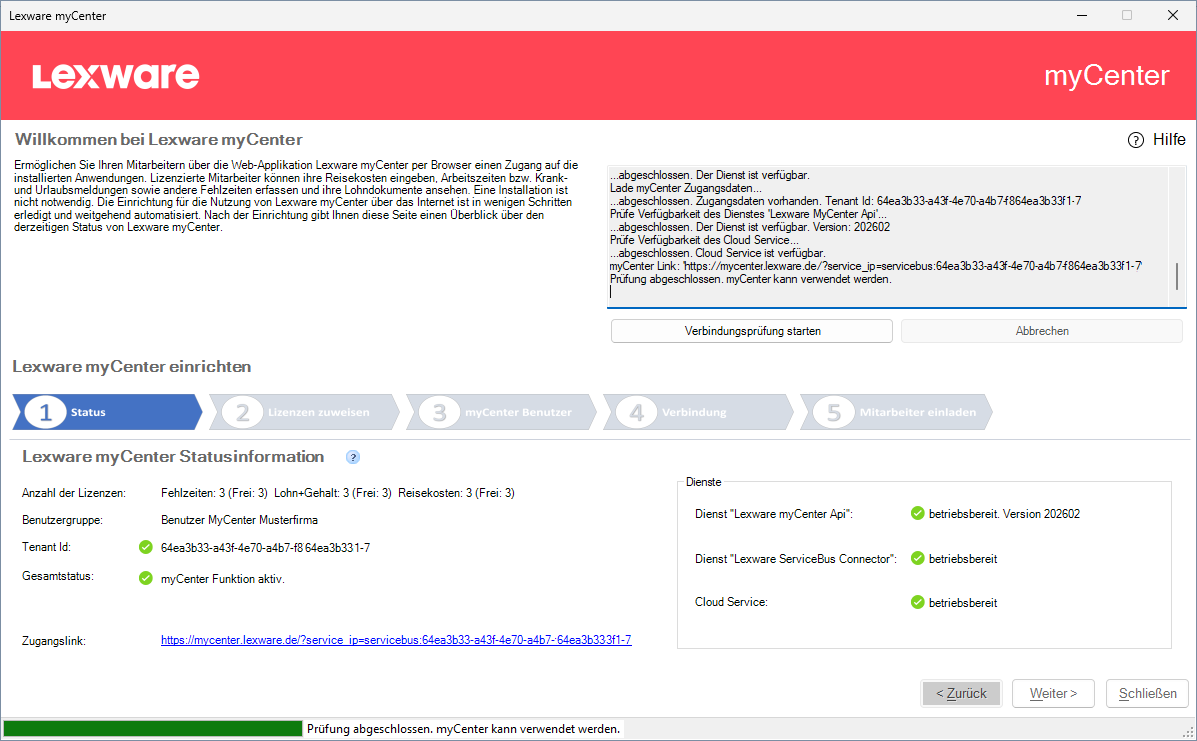Click the Lexware logo in the header
This screenshot has width=1197, height=741.
click(116, 76)
